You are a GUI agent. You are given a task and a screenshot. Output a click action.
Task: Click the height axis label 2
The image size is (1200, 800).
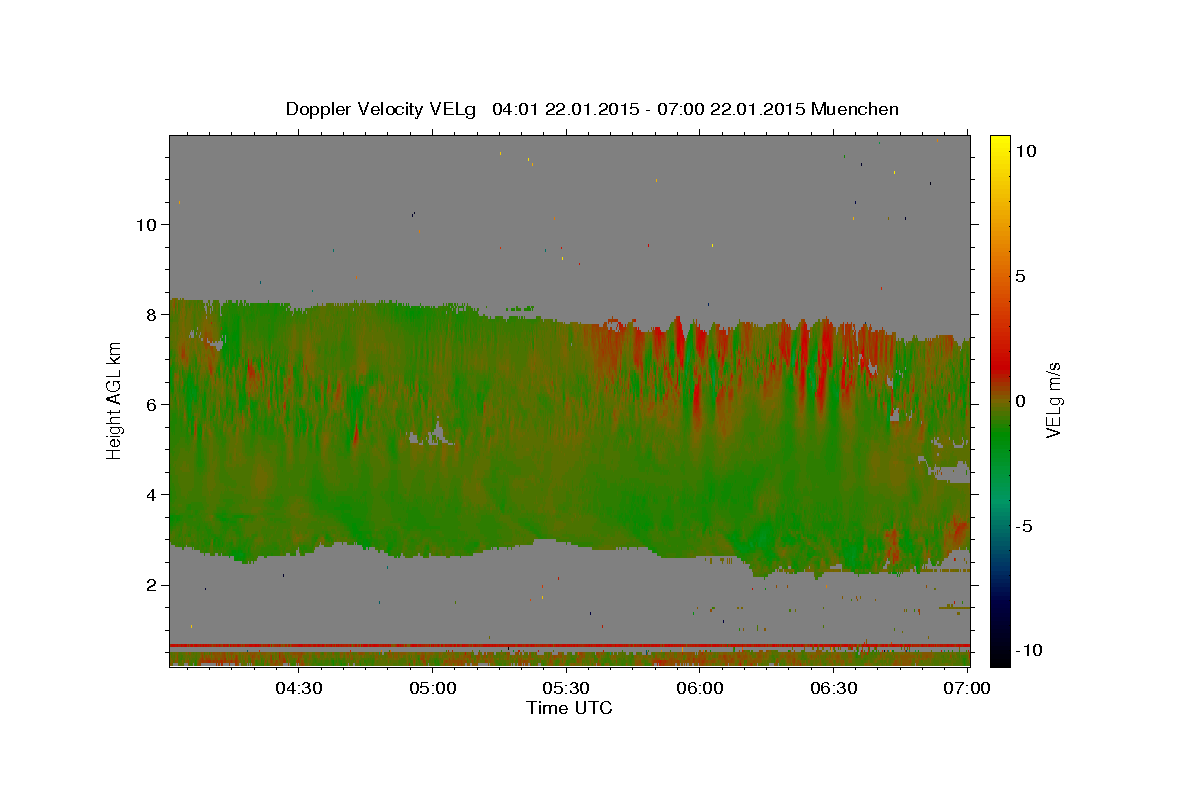(151, 585)
